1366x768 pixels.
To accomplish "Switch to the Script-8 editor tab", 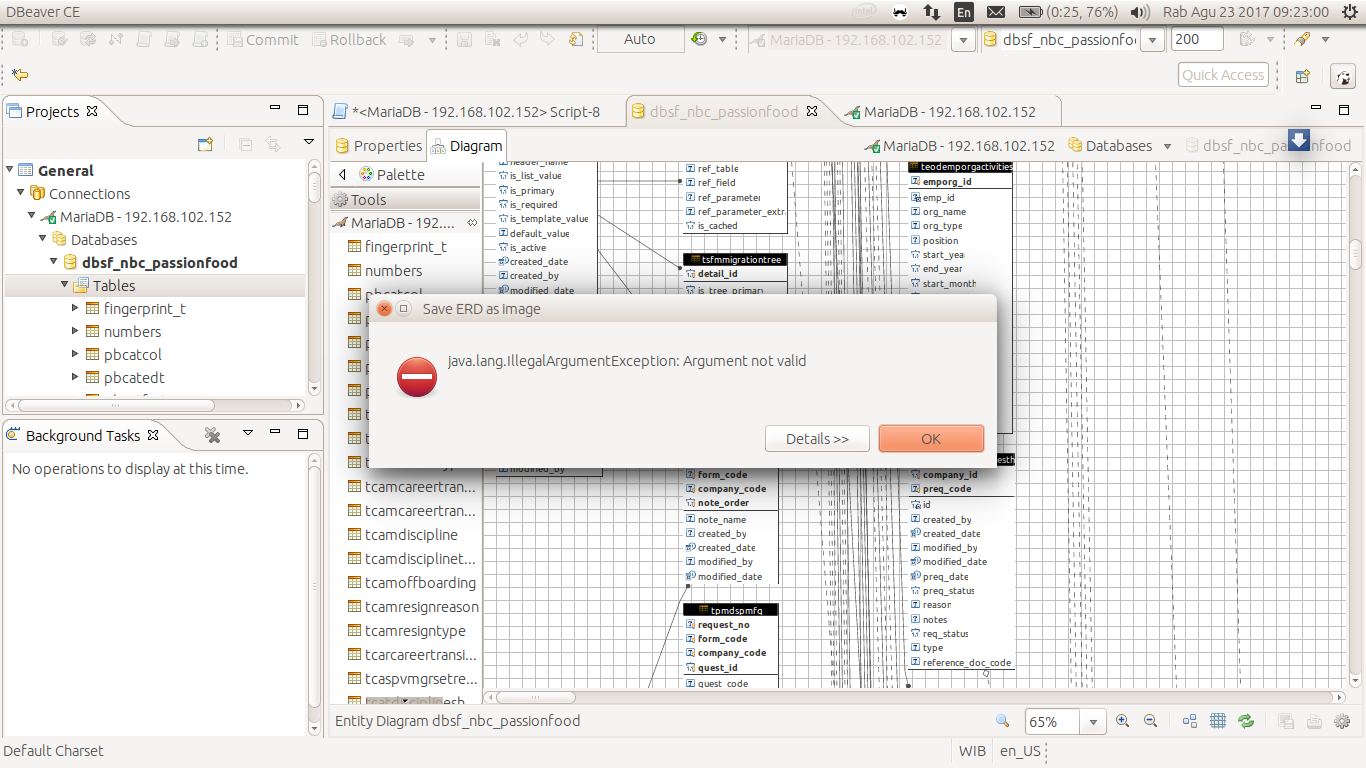I will pyautogui.click(x=467, y=112).
